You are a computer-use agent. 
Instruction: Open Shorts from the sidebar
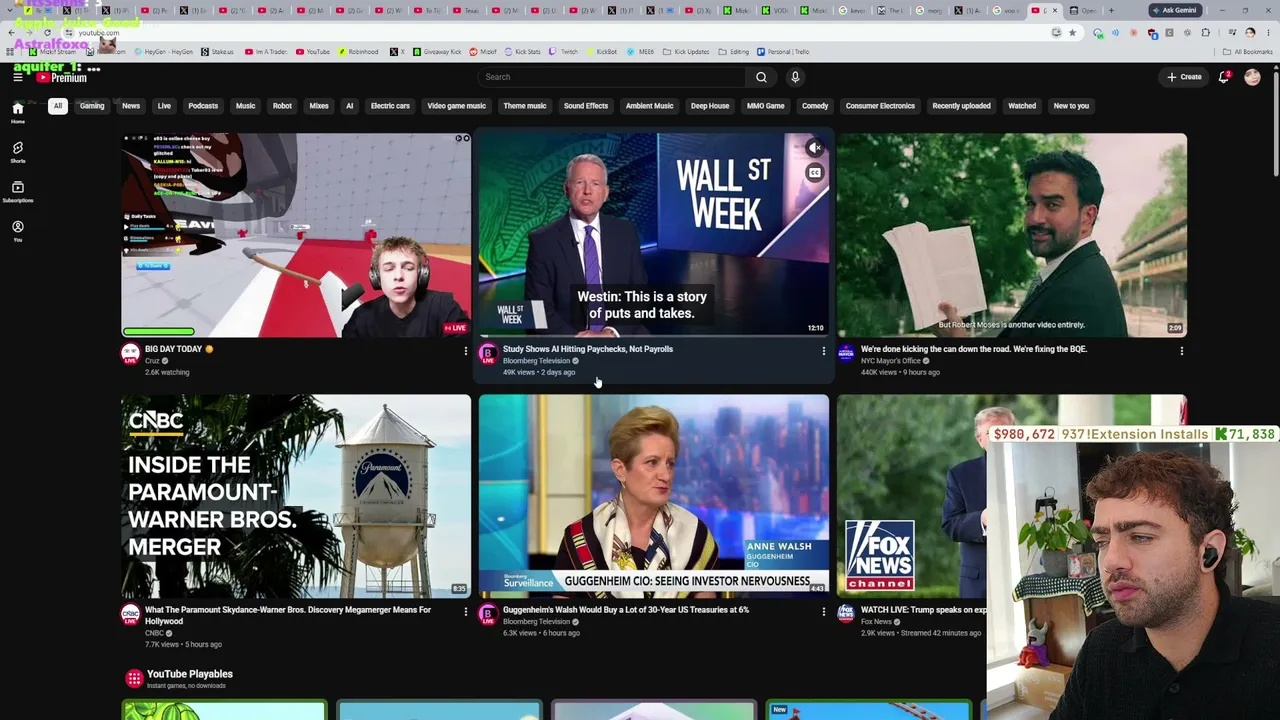click(17, 152)
